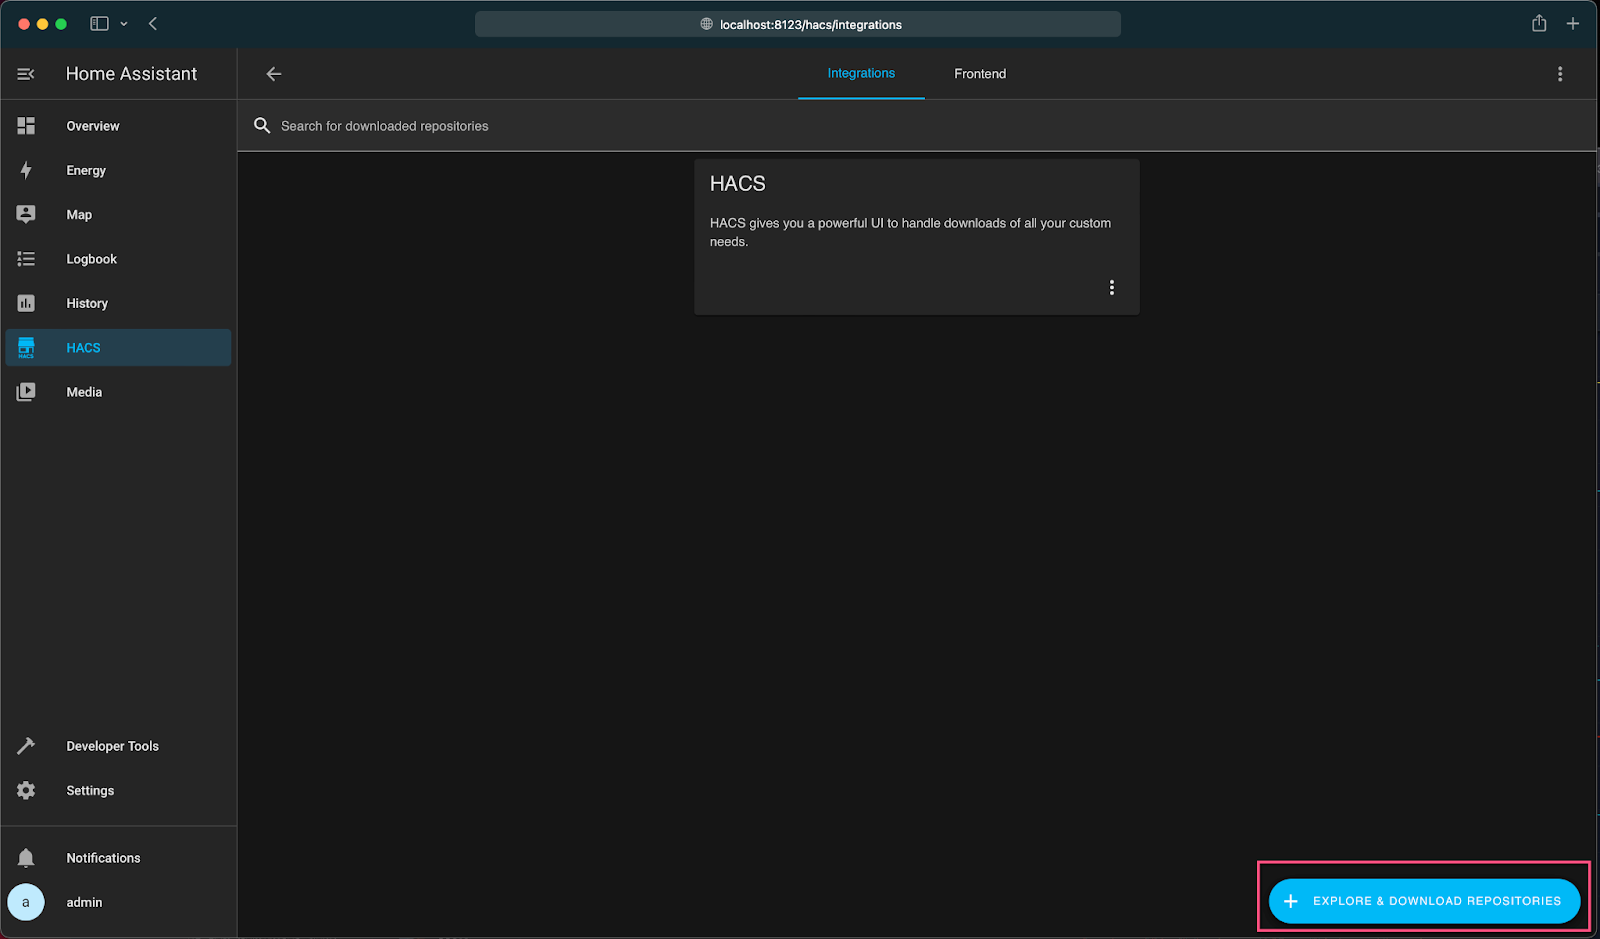Open the Media play icon
The image size is (1600, 939).
pos(26,392)
